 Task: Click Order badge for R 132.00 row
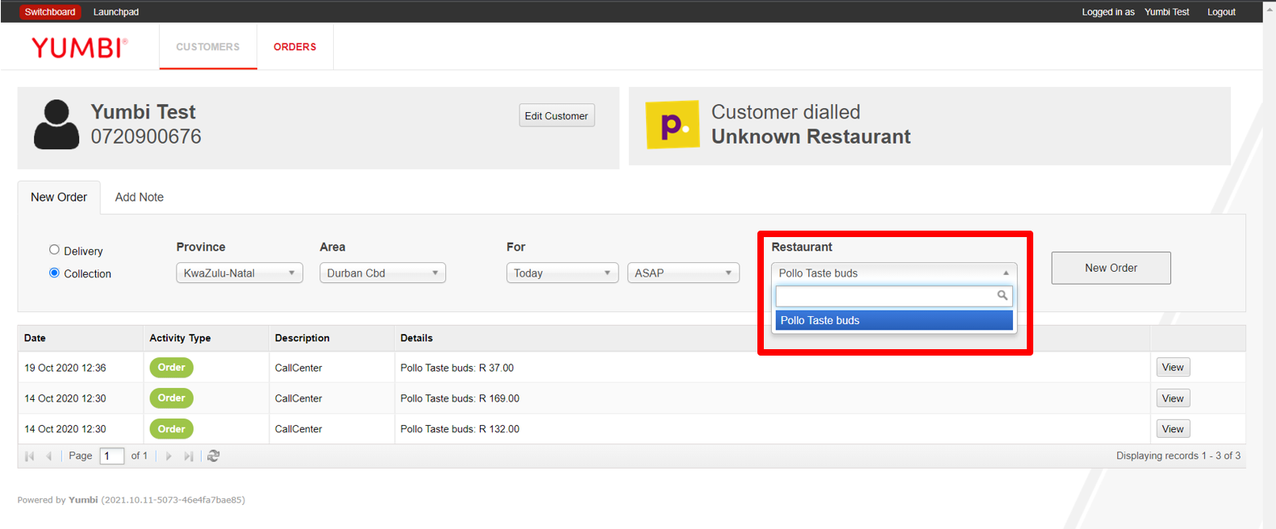pos(171,428)
